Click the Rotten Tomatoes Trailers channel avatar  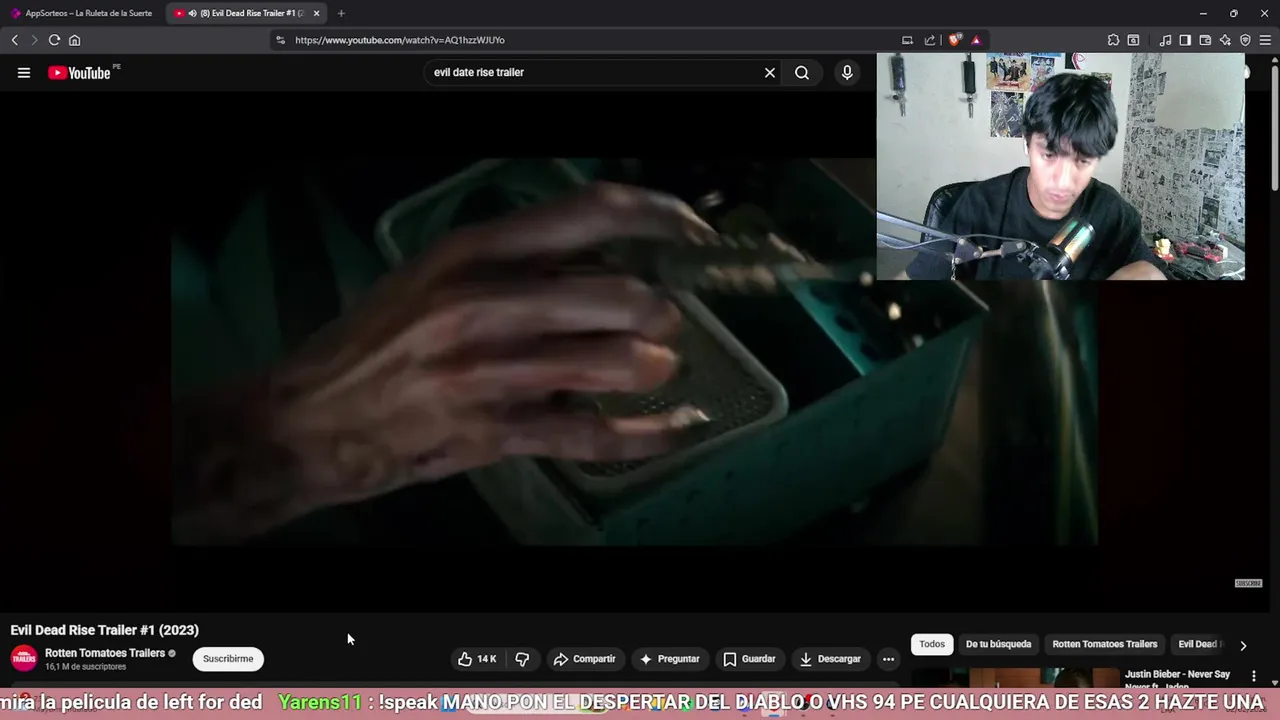pyautogui.click(x=24, y=659)
